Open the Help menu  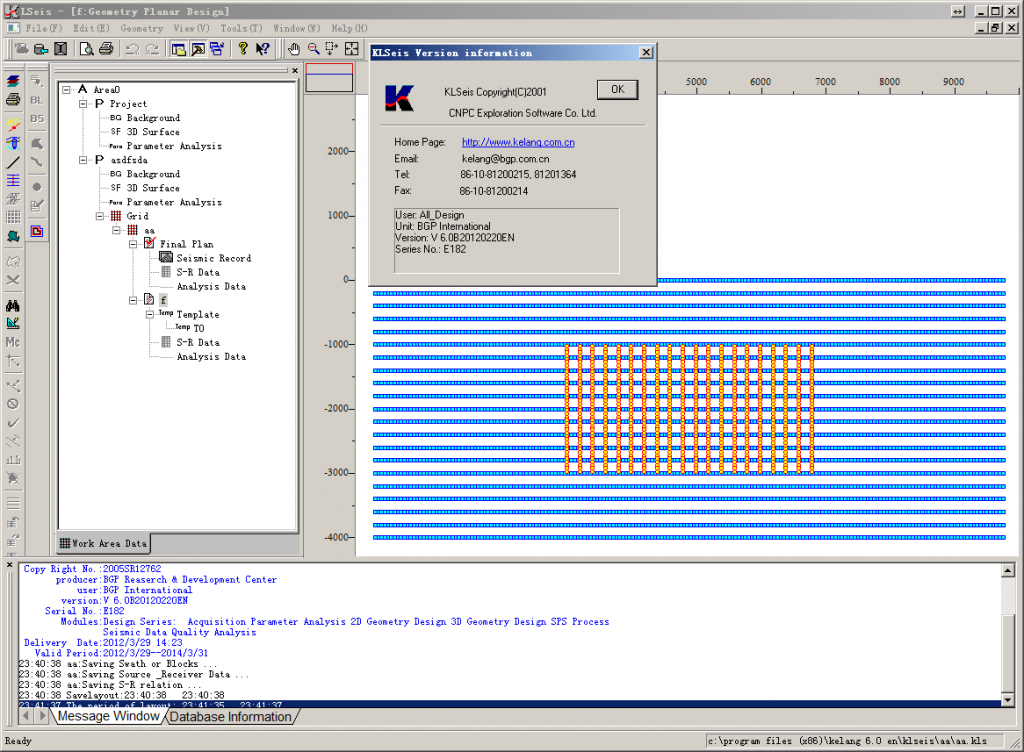(x=349, y=28)
